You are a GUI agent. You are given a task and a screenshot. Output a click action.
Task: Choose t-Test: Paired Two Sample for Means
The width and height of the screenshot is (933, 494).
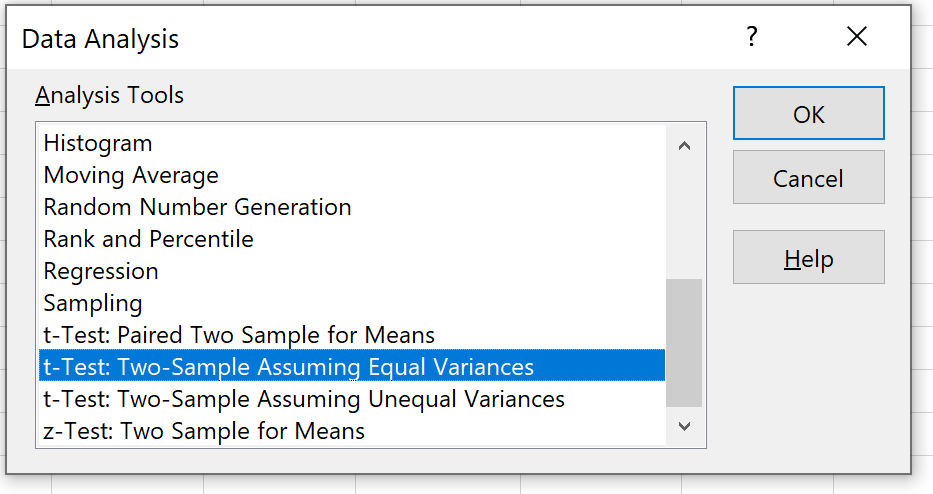click(239, 335)
